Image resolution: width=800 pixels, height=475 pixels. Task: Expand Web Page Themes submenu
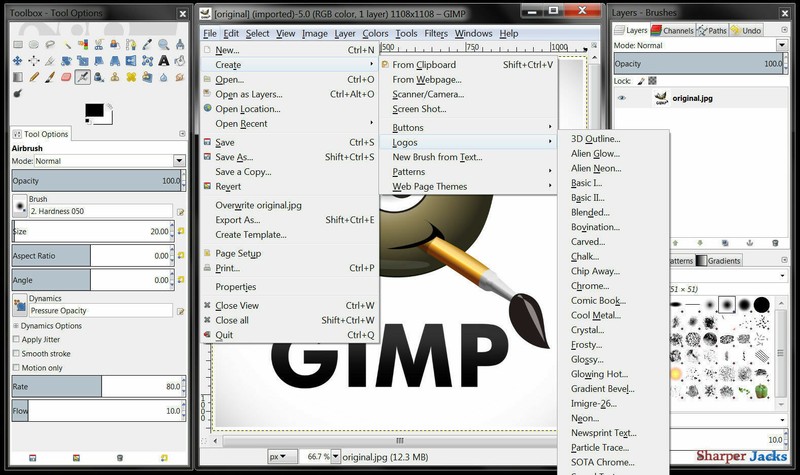click(468, 186)
